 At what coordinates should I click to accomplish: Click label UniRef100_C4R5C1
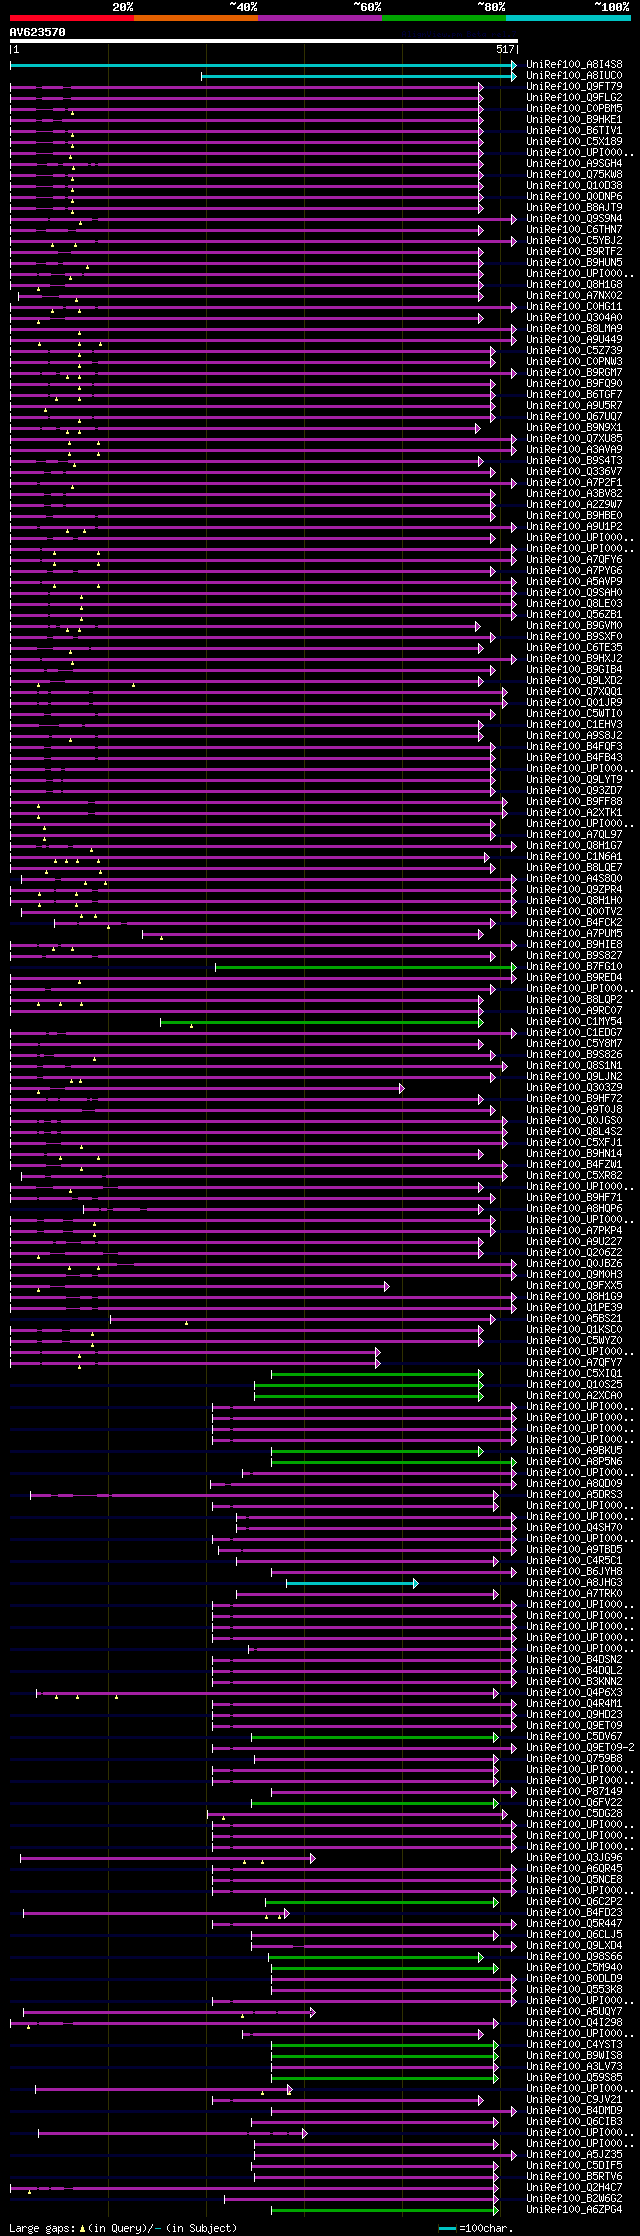click(574, 1561)
